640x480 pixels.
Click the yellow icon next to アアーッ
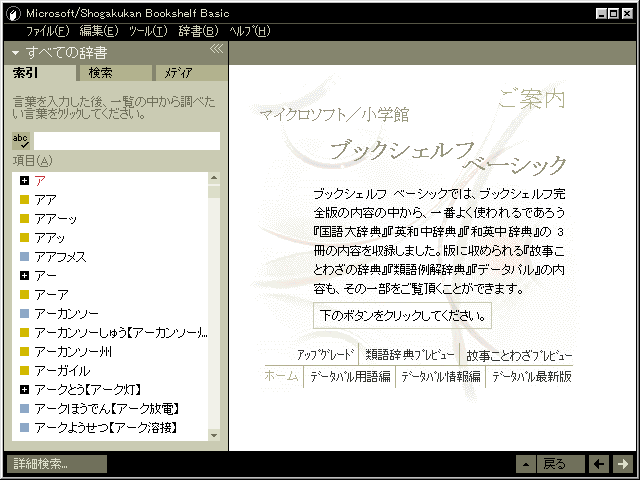tap(24, 218)
